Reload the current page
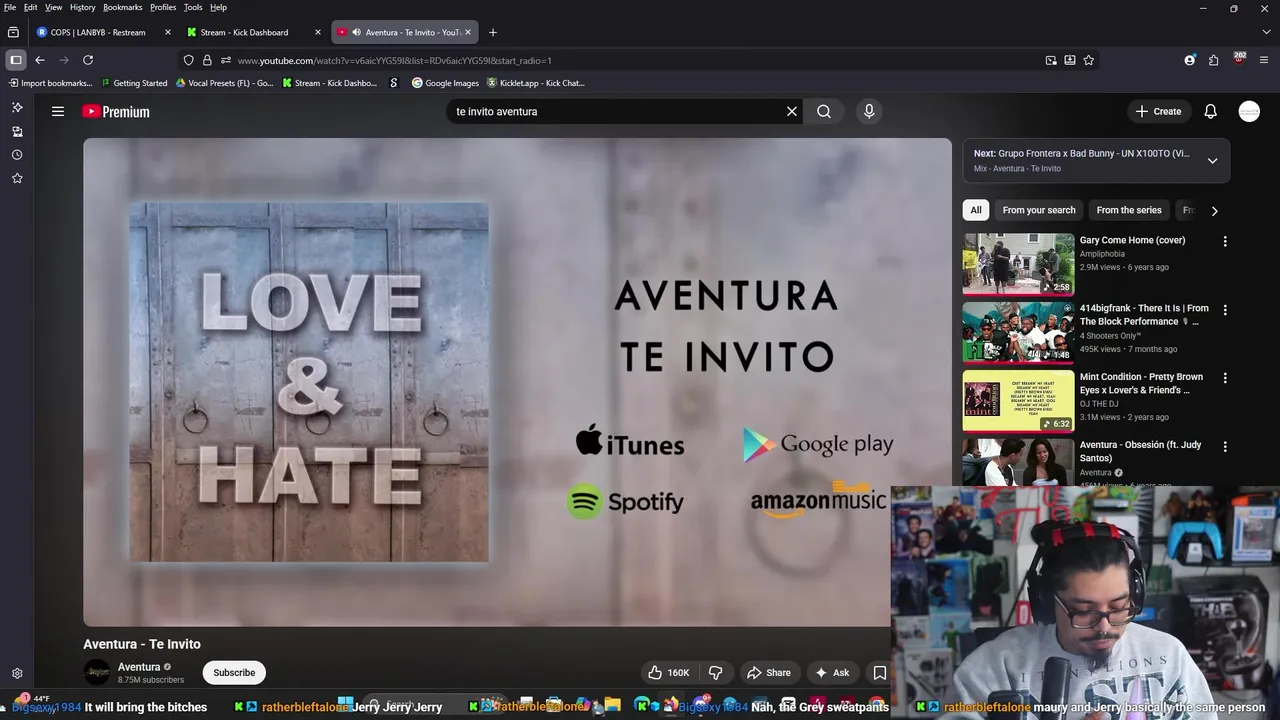 tap(88, 60)
